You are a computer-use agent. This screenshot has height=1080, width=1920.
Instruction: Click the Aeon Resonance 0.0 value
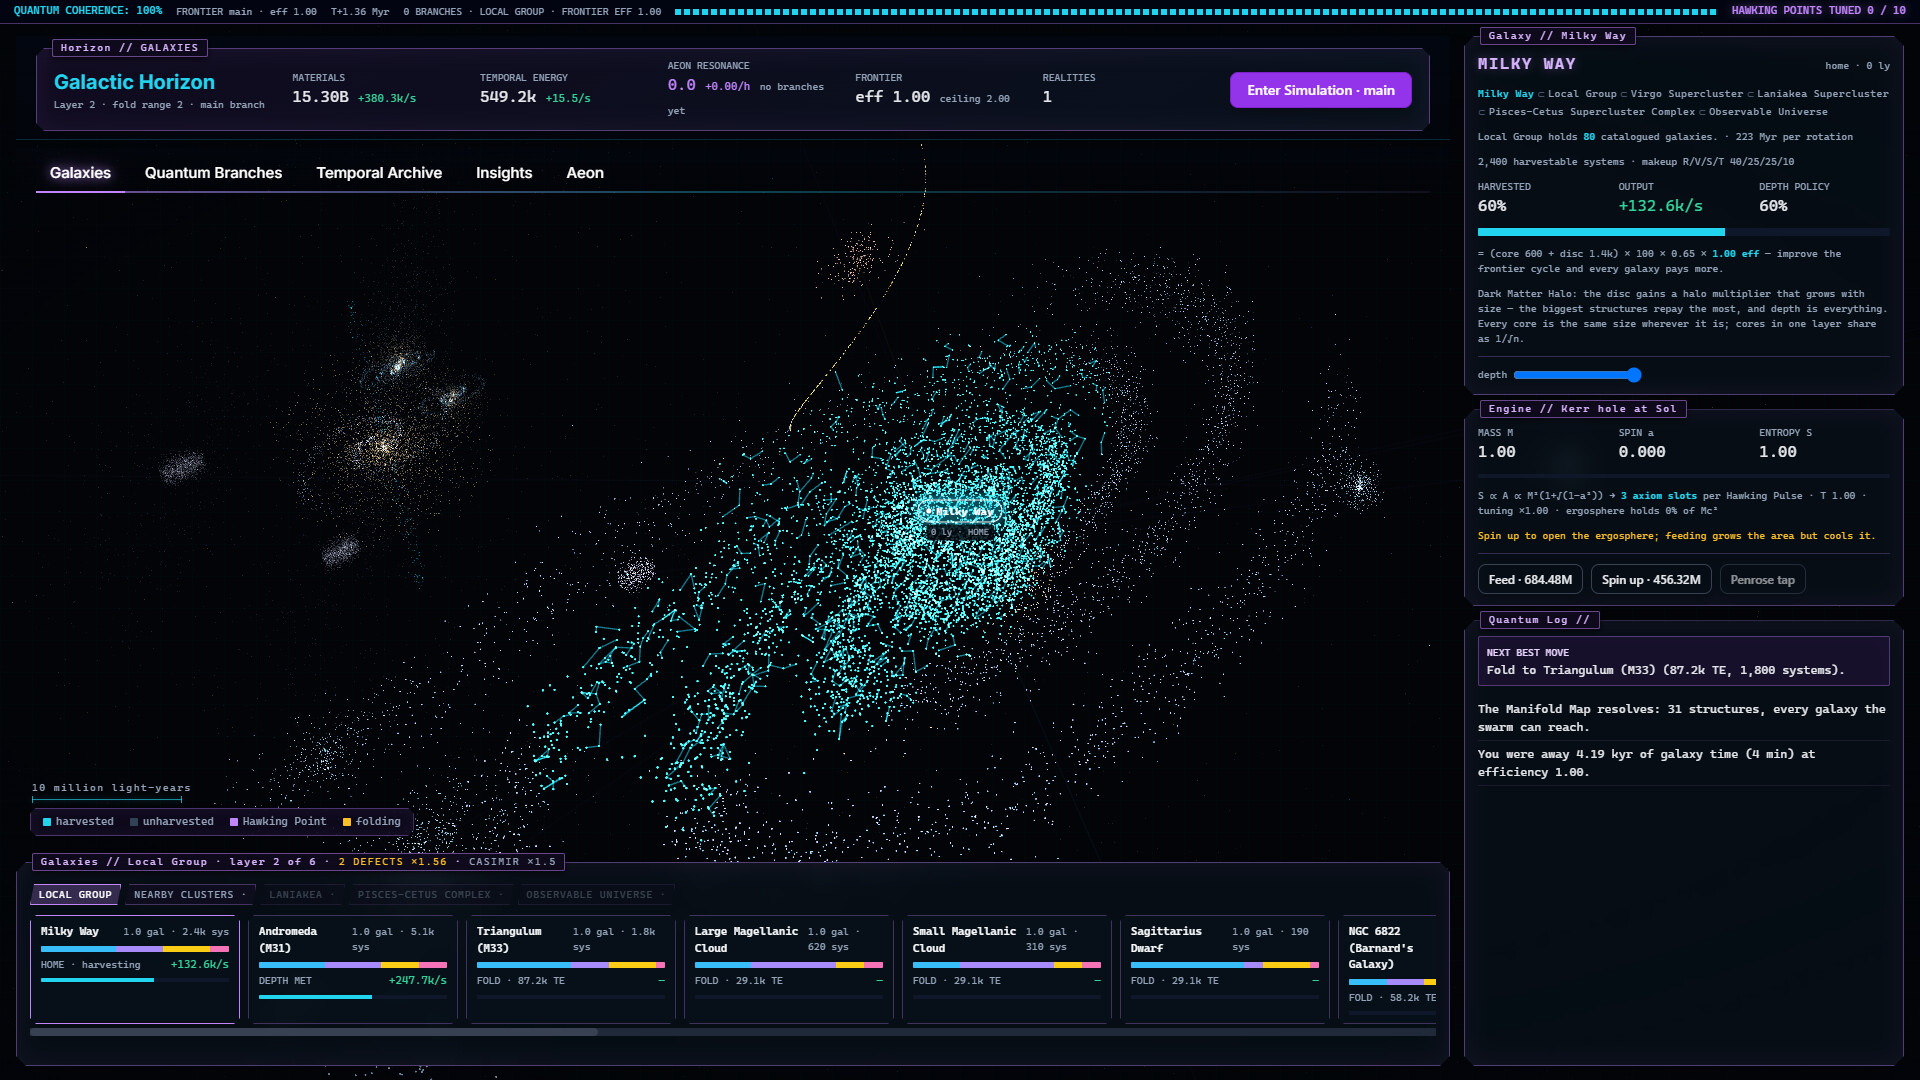(x=682, y=85)
